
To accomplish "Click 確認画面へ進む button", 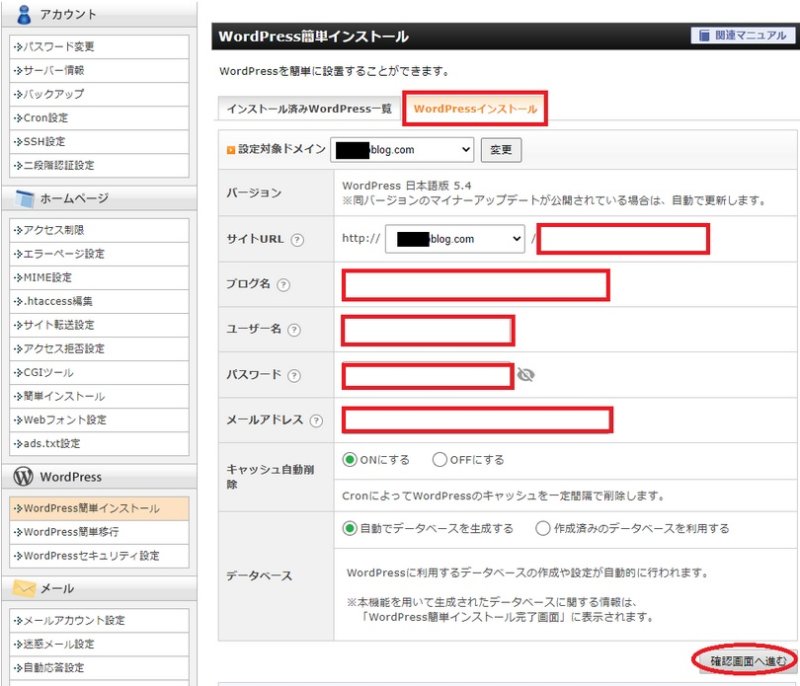I will [747, 661].
